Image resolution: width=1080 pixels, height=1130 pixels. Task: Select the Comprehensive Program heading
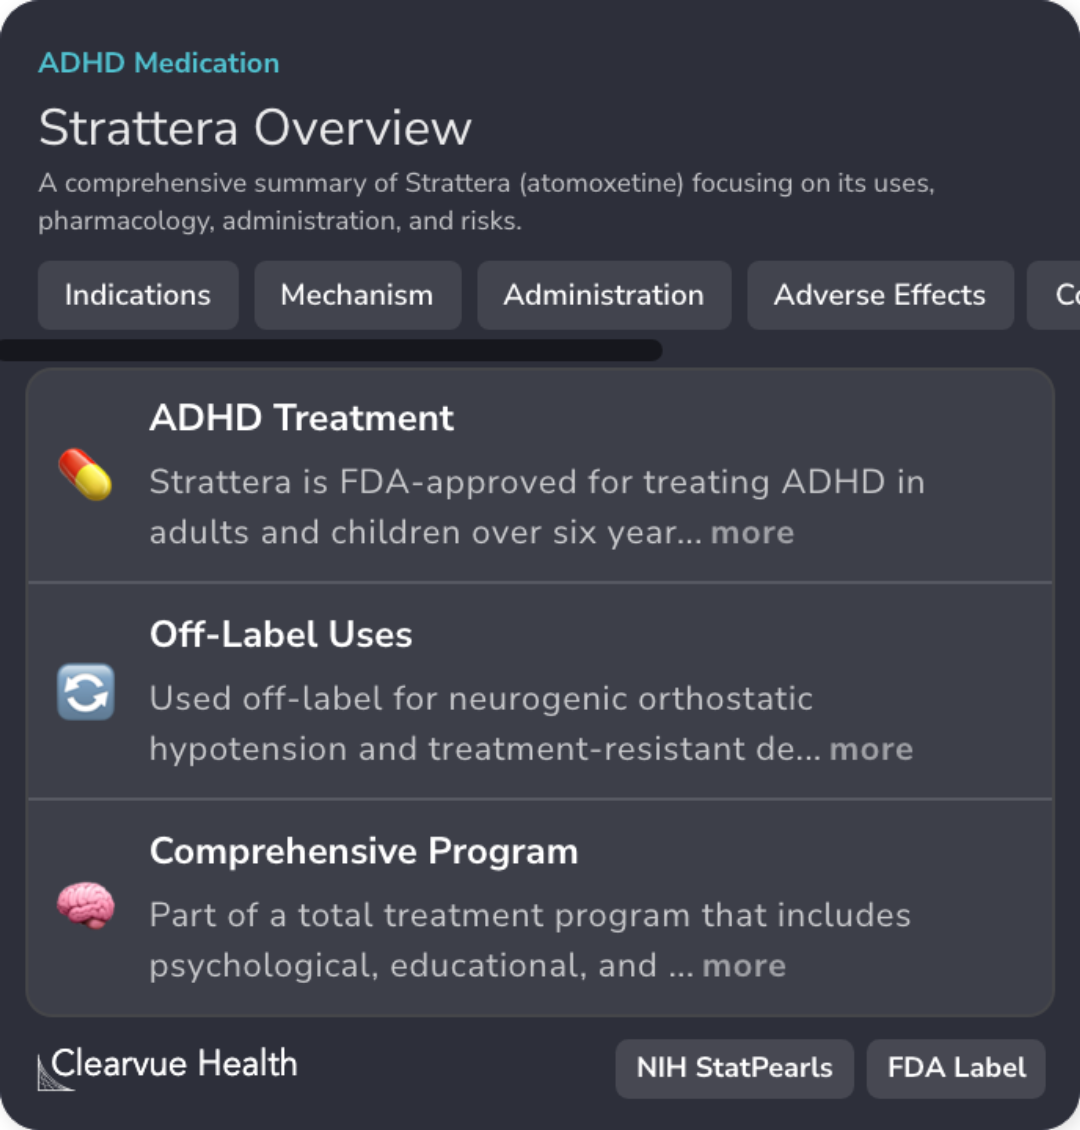tap(364, 852)
